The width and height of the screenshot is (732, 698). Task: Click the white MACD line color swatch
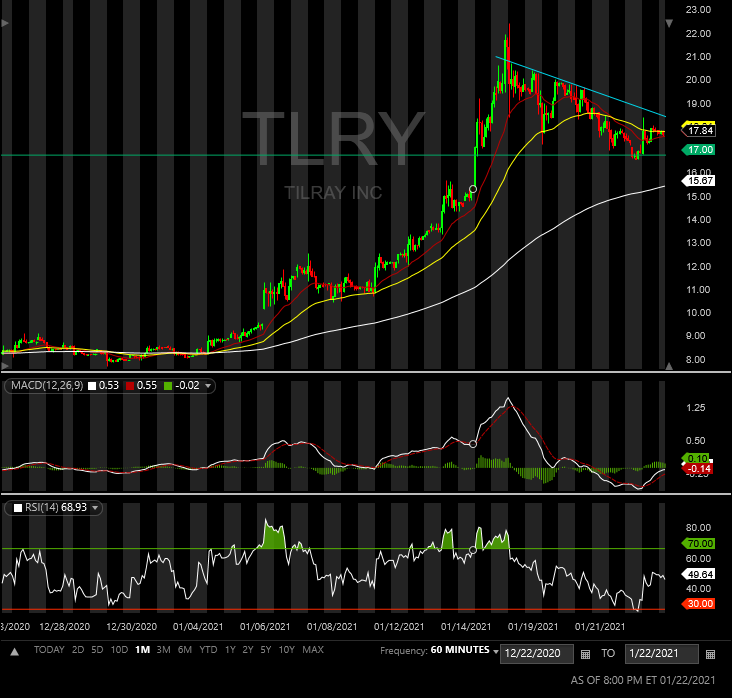pos(92,386)
